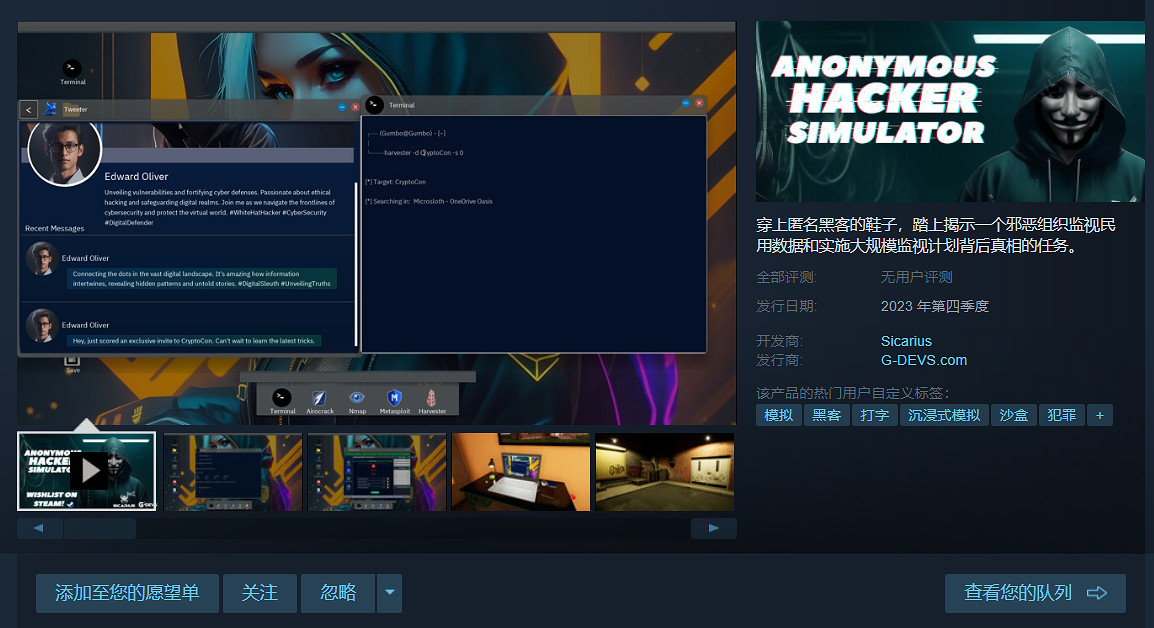The height and width of the screenshot is (628, 1154).
Task: Click the 添加至您的愿望单 button
Action: coord(127,593)
